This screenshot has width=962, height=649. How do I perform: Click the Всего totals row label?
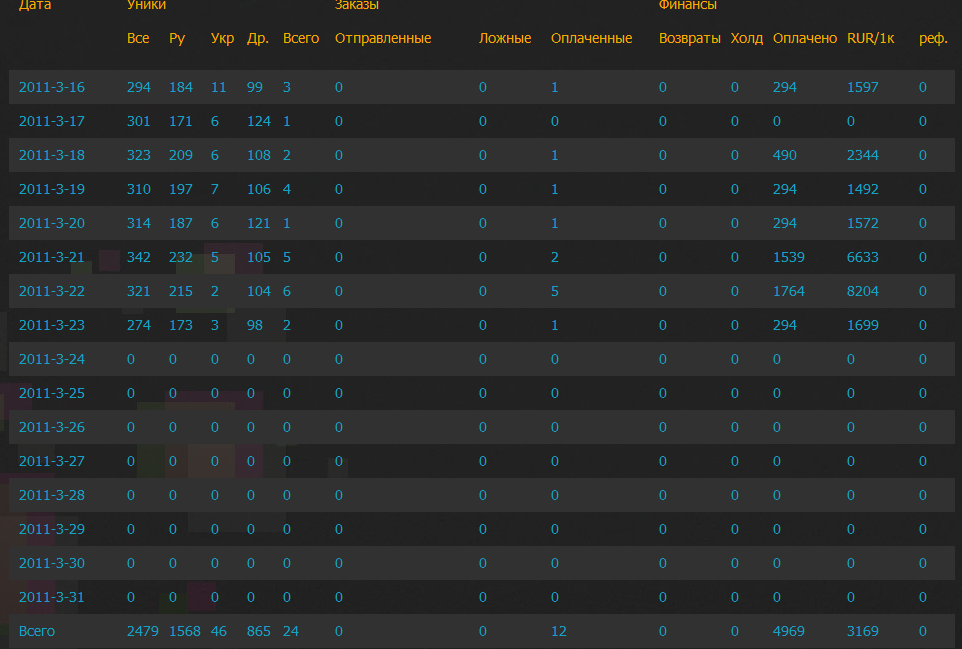click(x=36, y=631)
